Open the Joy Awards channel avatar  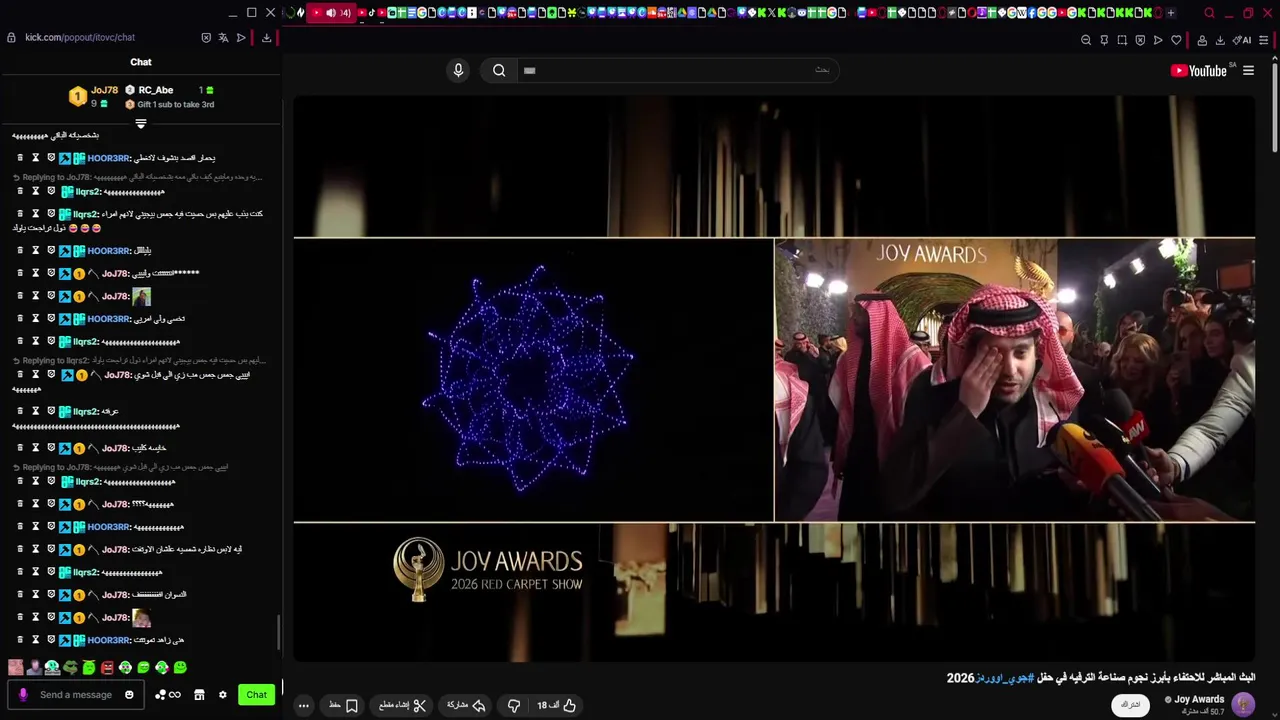tap(1243, 704)
